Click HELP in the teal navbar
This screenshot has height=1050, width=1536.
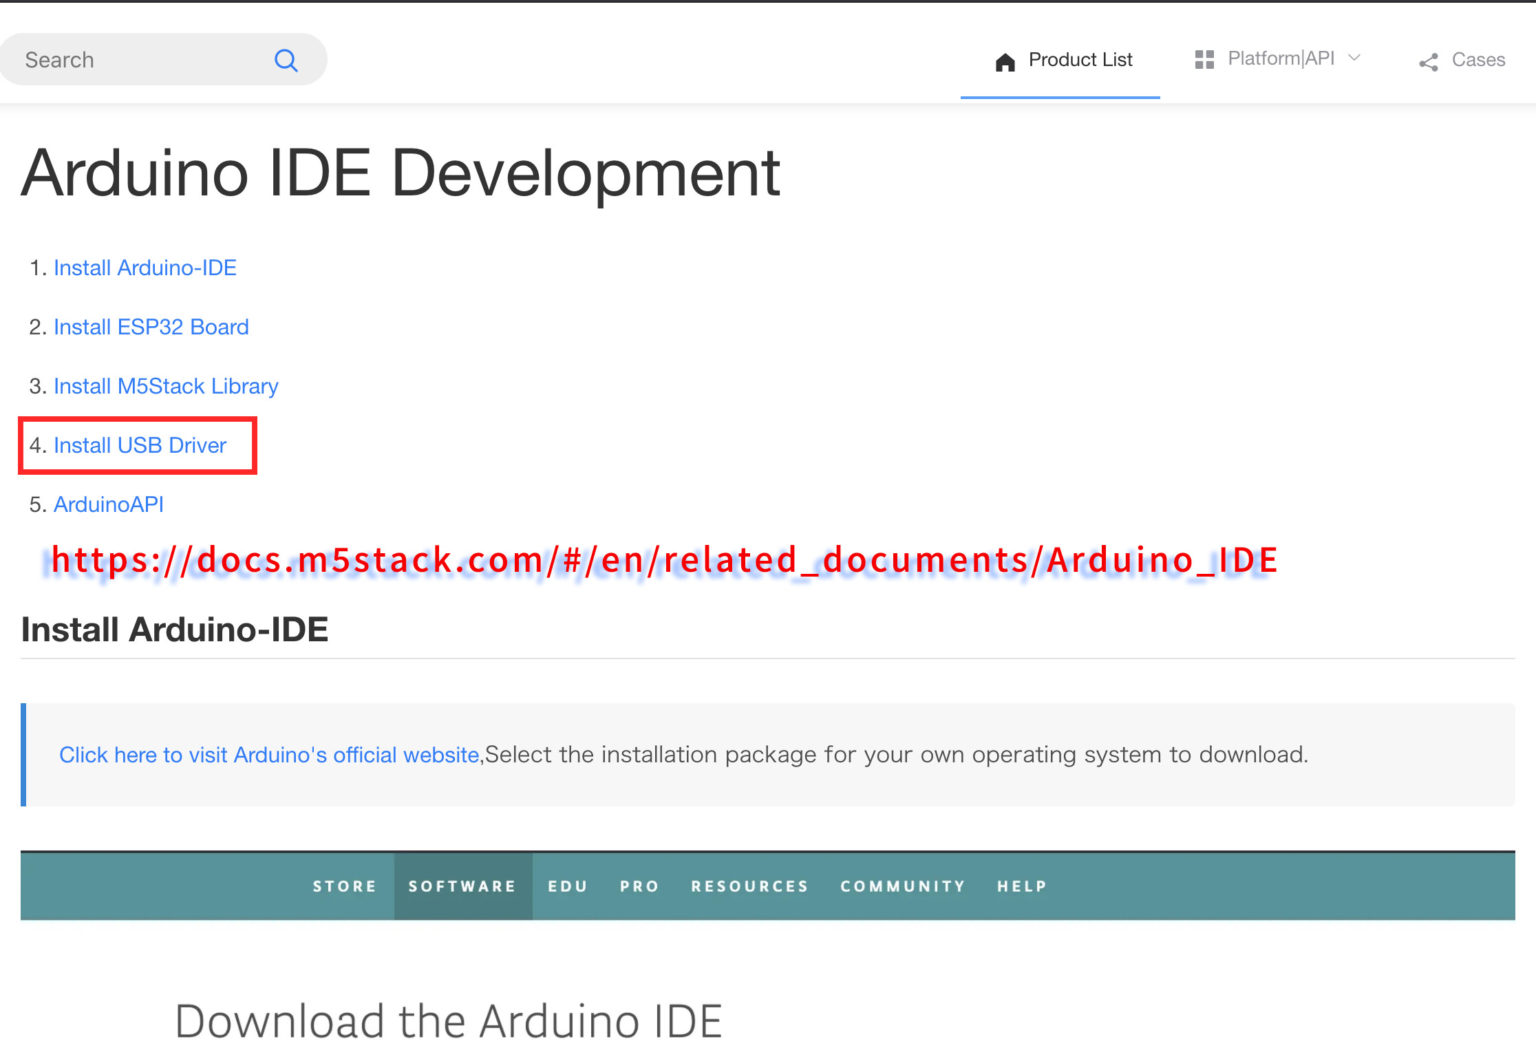click(x=1021, y=886)
